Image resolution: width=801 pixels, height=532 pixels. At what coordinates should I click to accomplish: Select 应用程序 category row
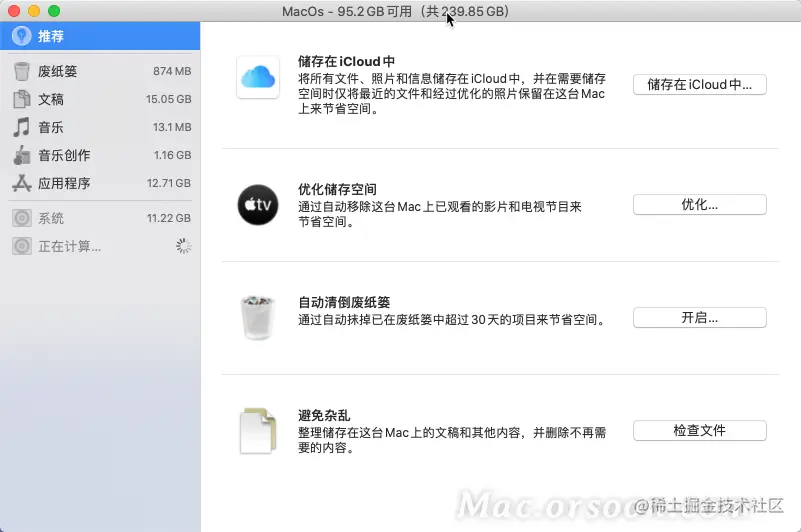coord(102,183)
